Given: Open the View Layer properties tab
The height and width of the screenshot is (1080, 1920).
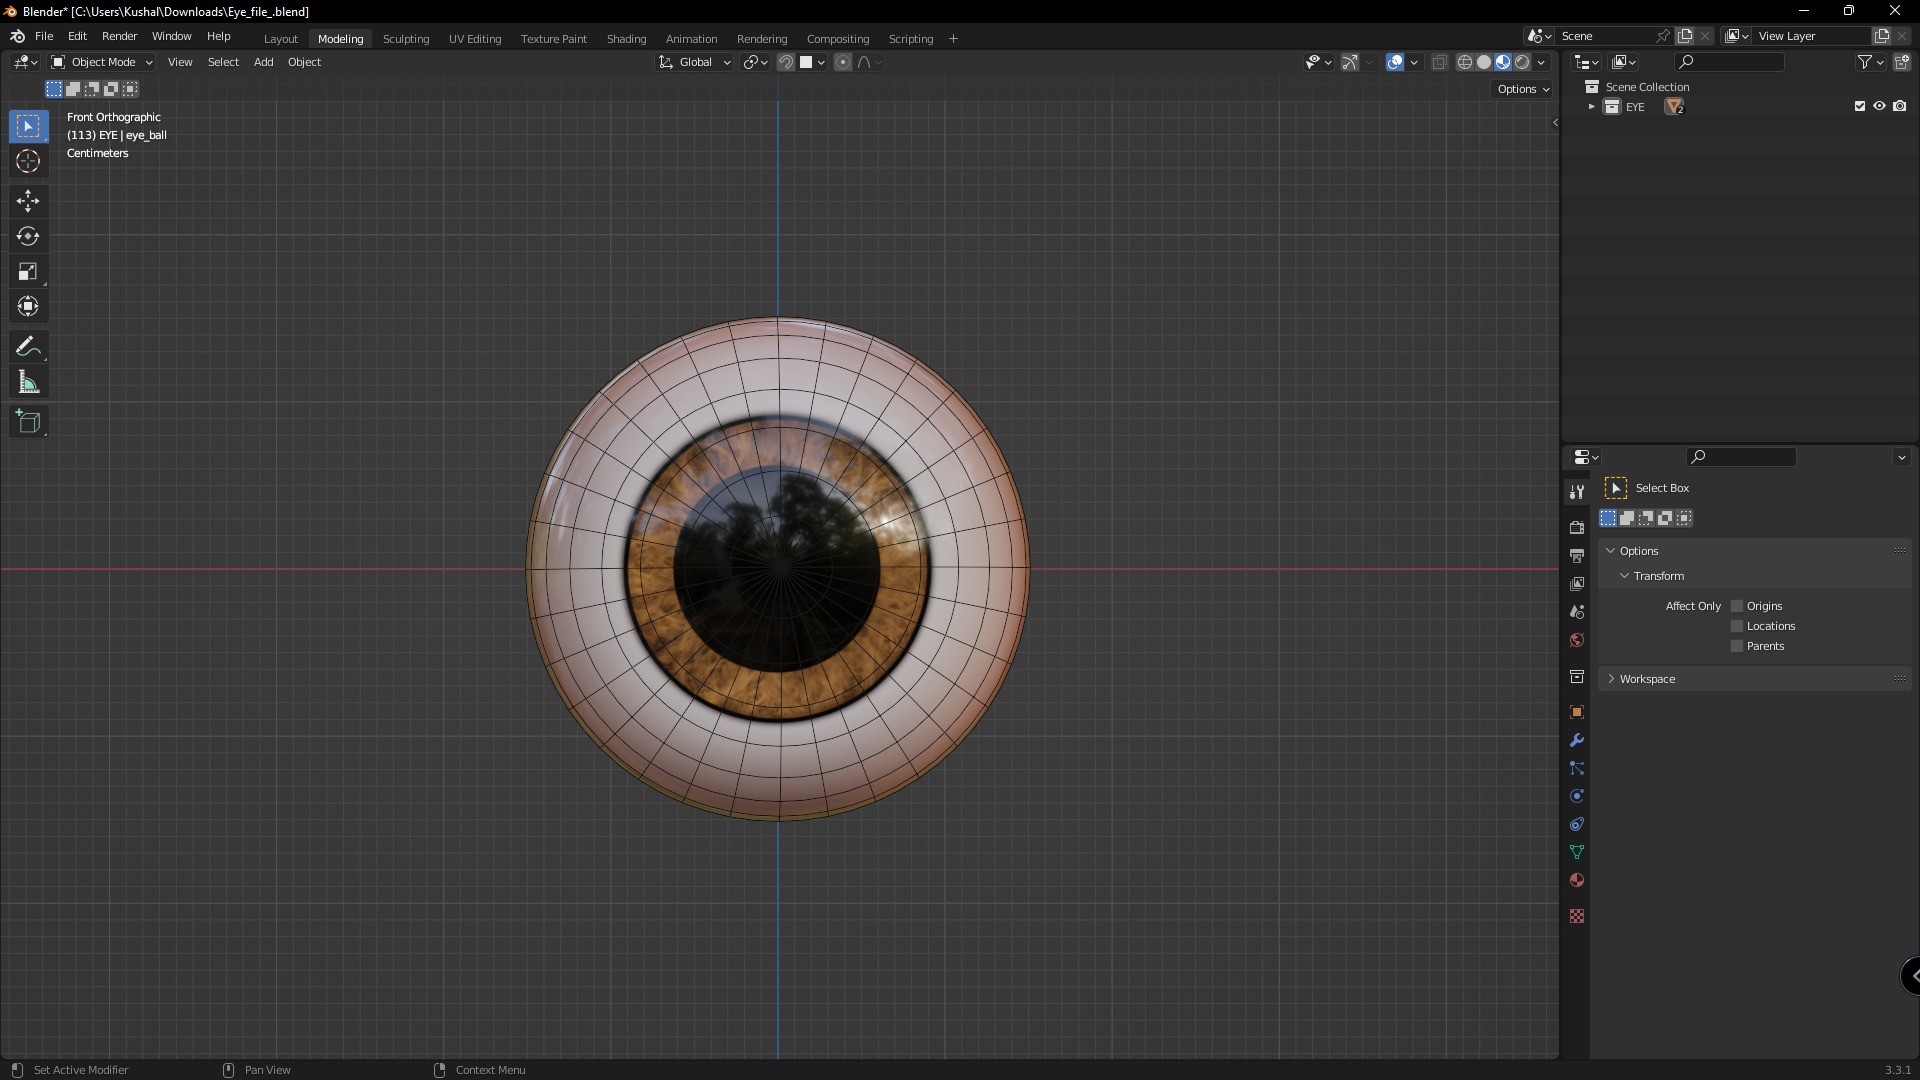Looking at the screenshot, I should [x=1577, y=583].
